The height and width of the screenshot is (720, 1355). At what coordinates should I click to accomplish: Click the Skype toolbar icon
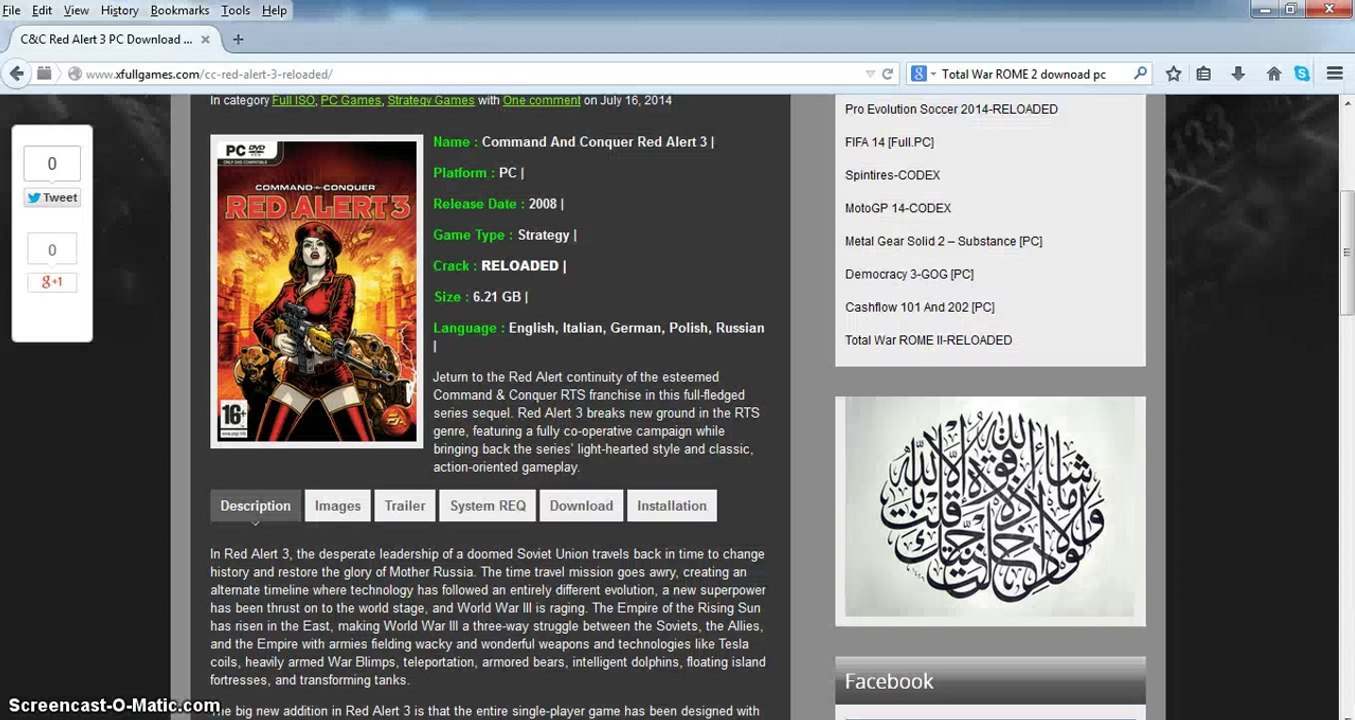[1301, 74]
